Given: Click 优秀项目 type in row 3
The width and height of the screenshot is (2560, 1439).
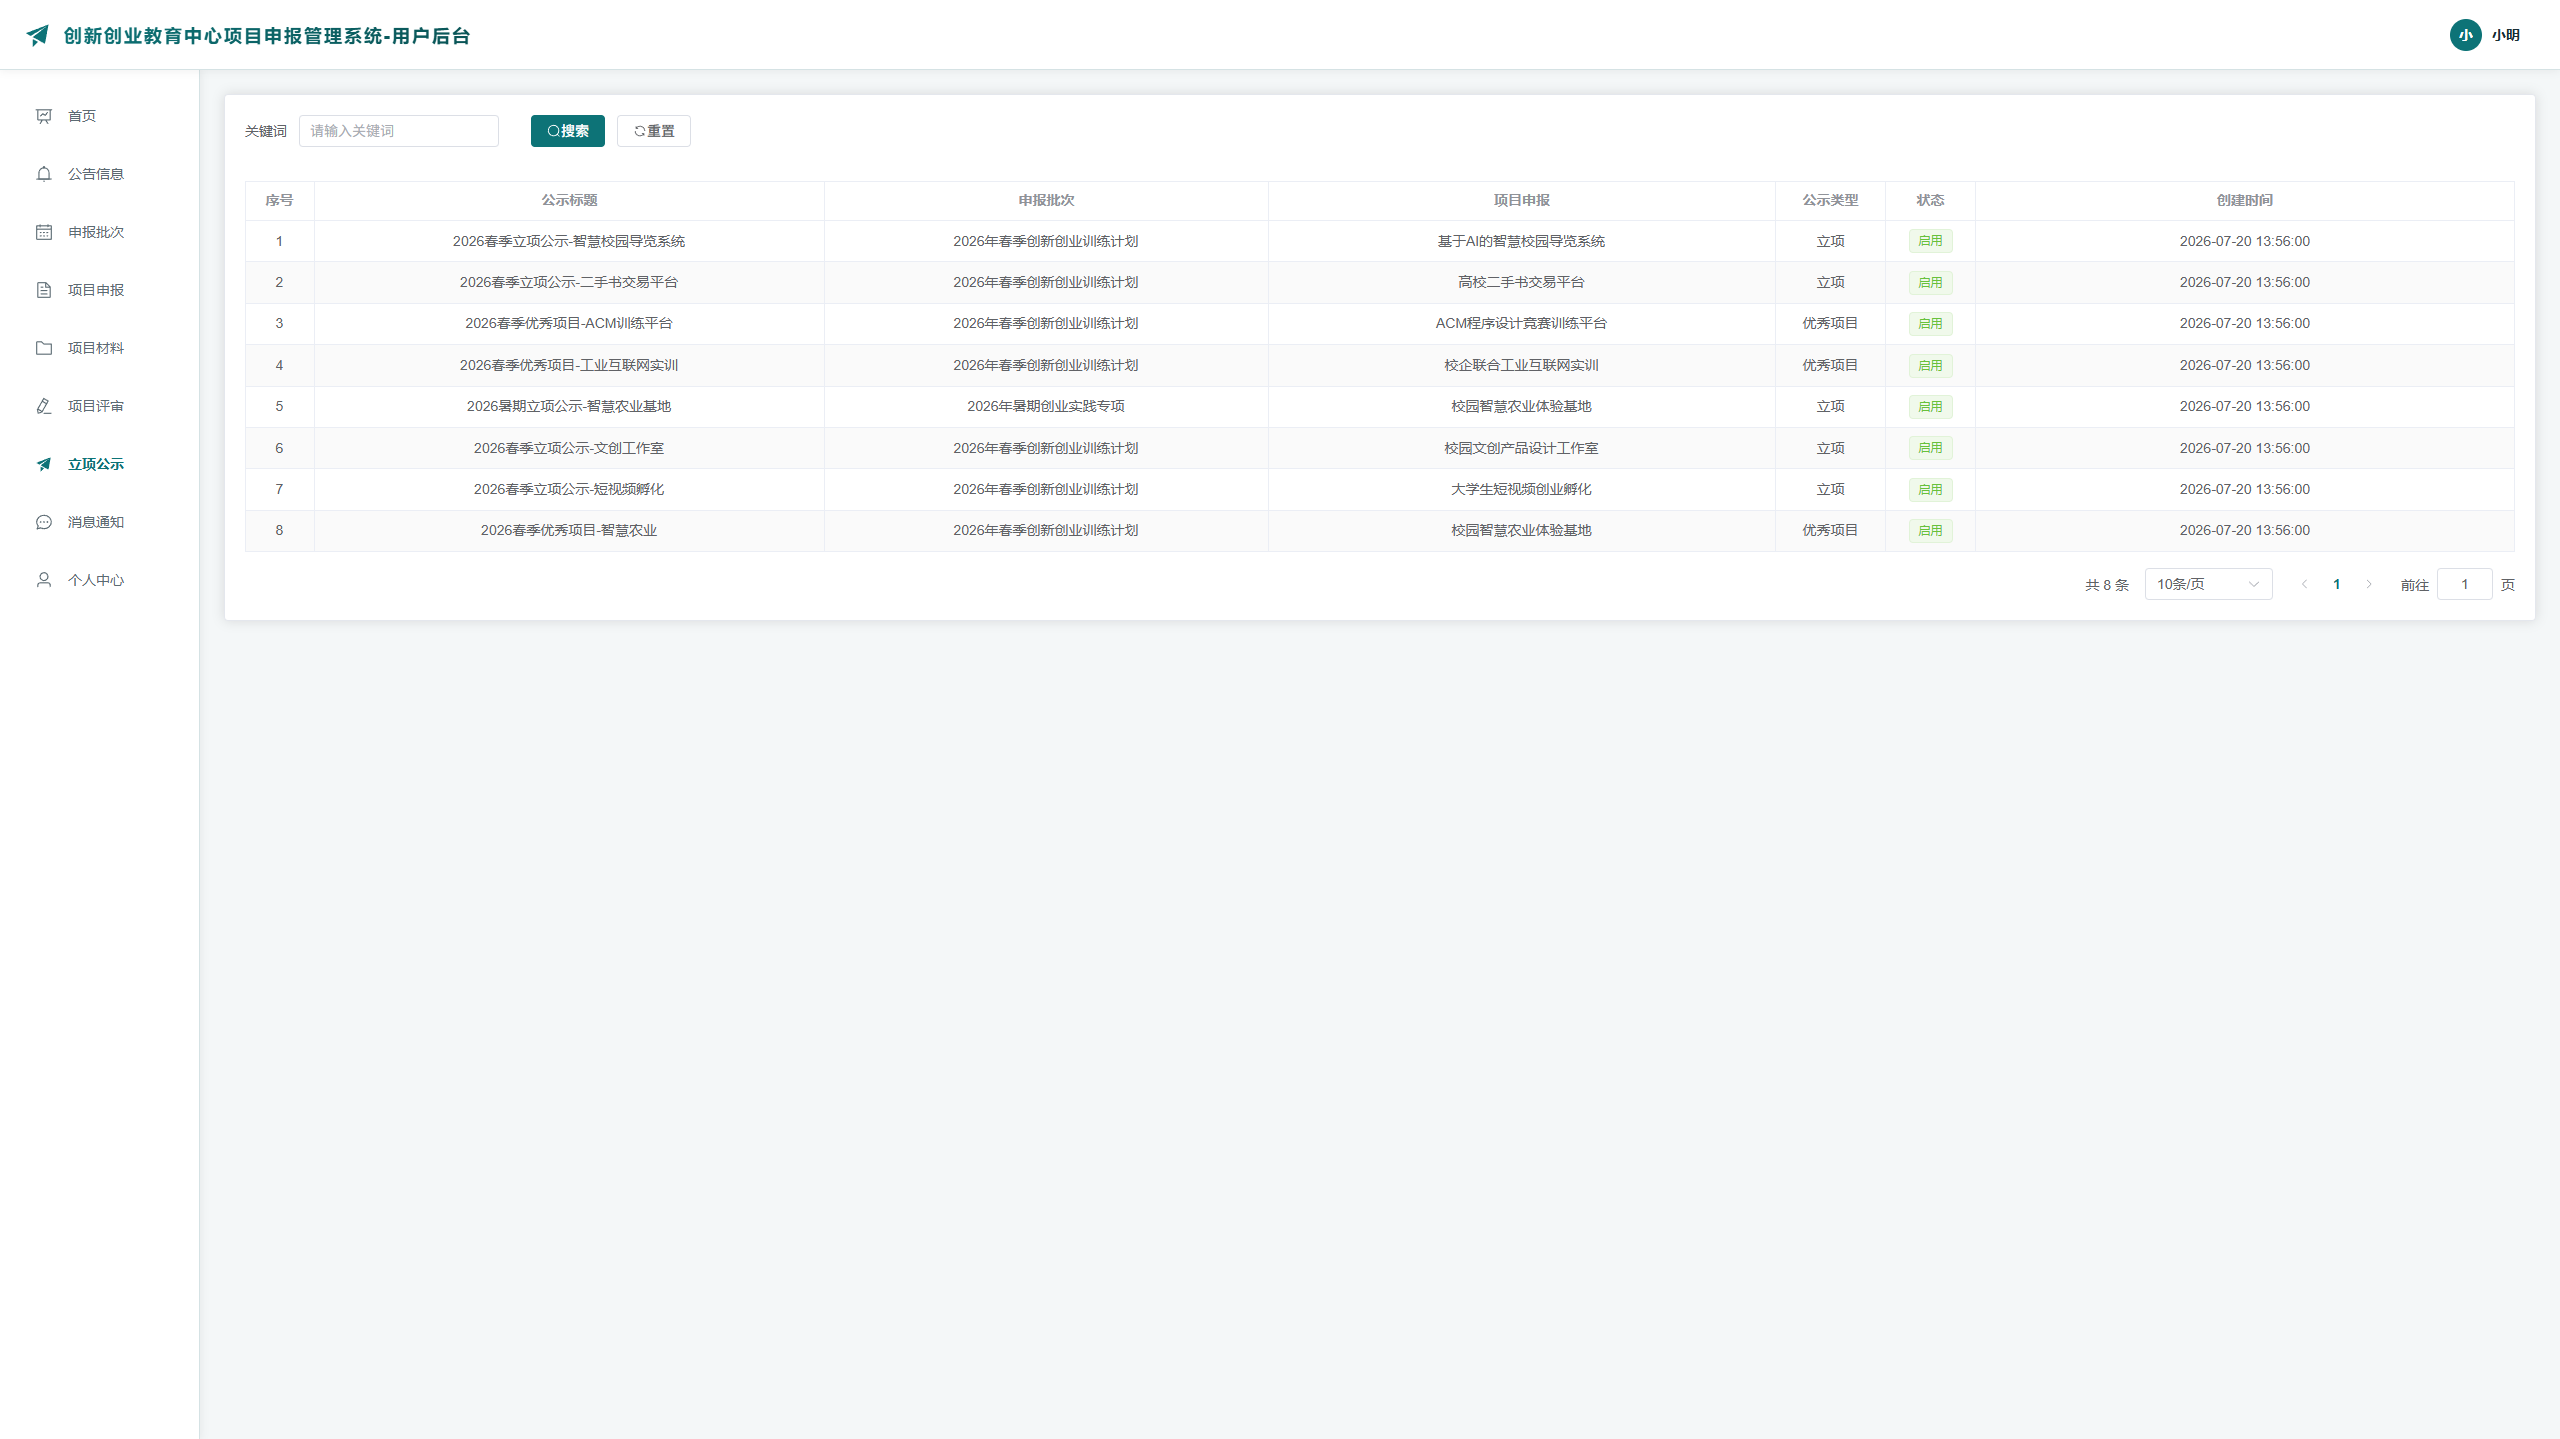Looking at the screenshot, I should point(1830,323).
